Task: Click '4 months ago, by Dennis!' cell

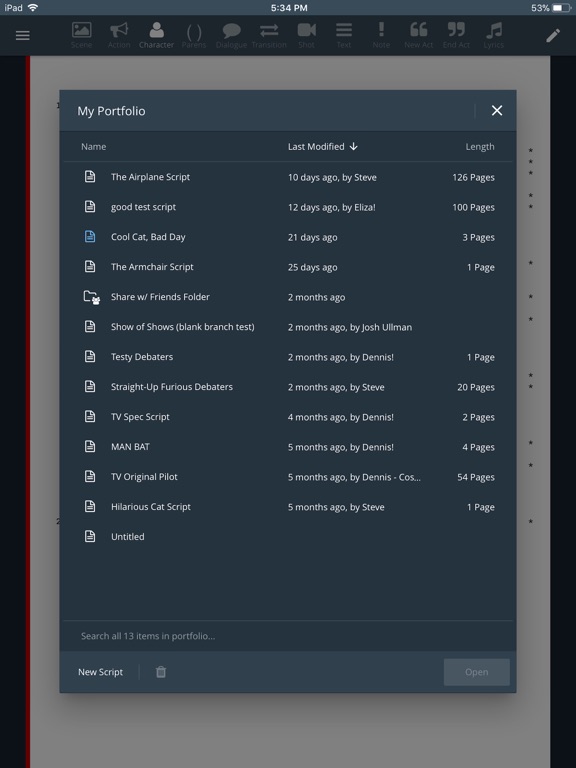Action: tap(340, 417)
